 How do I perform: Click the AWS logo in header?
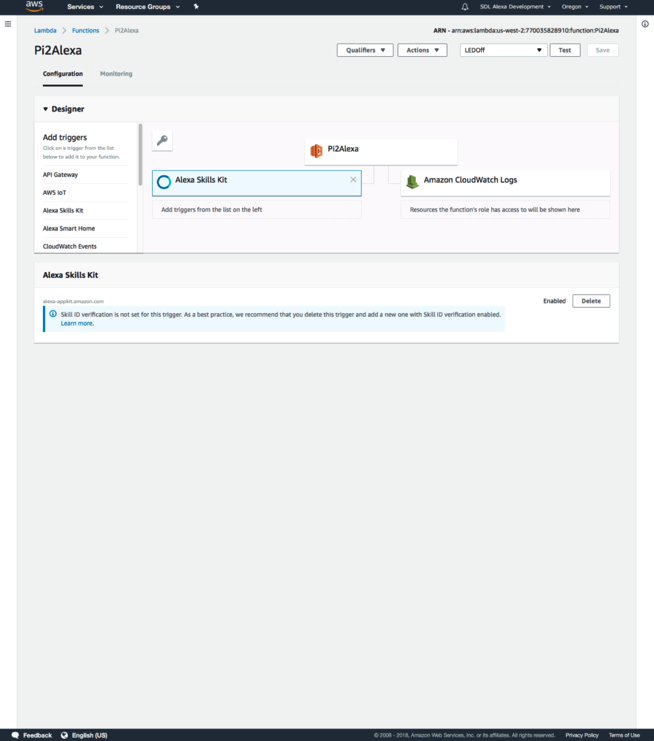tap(35, 7)
